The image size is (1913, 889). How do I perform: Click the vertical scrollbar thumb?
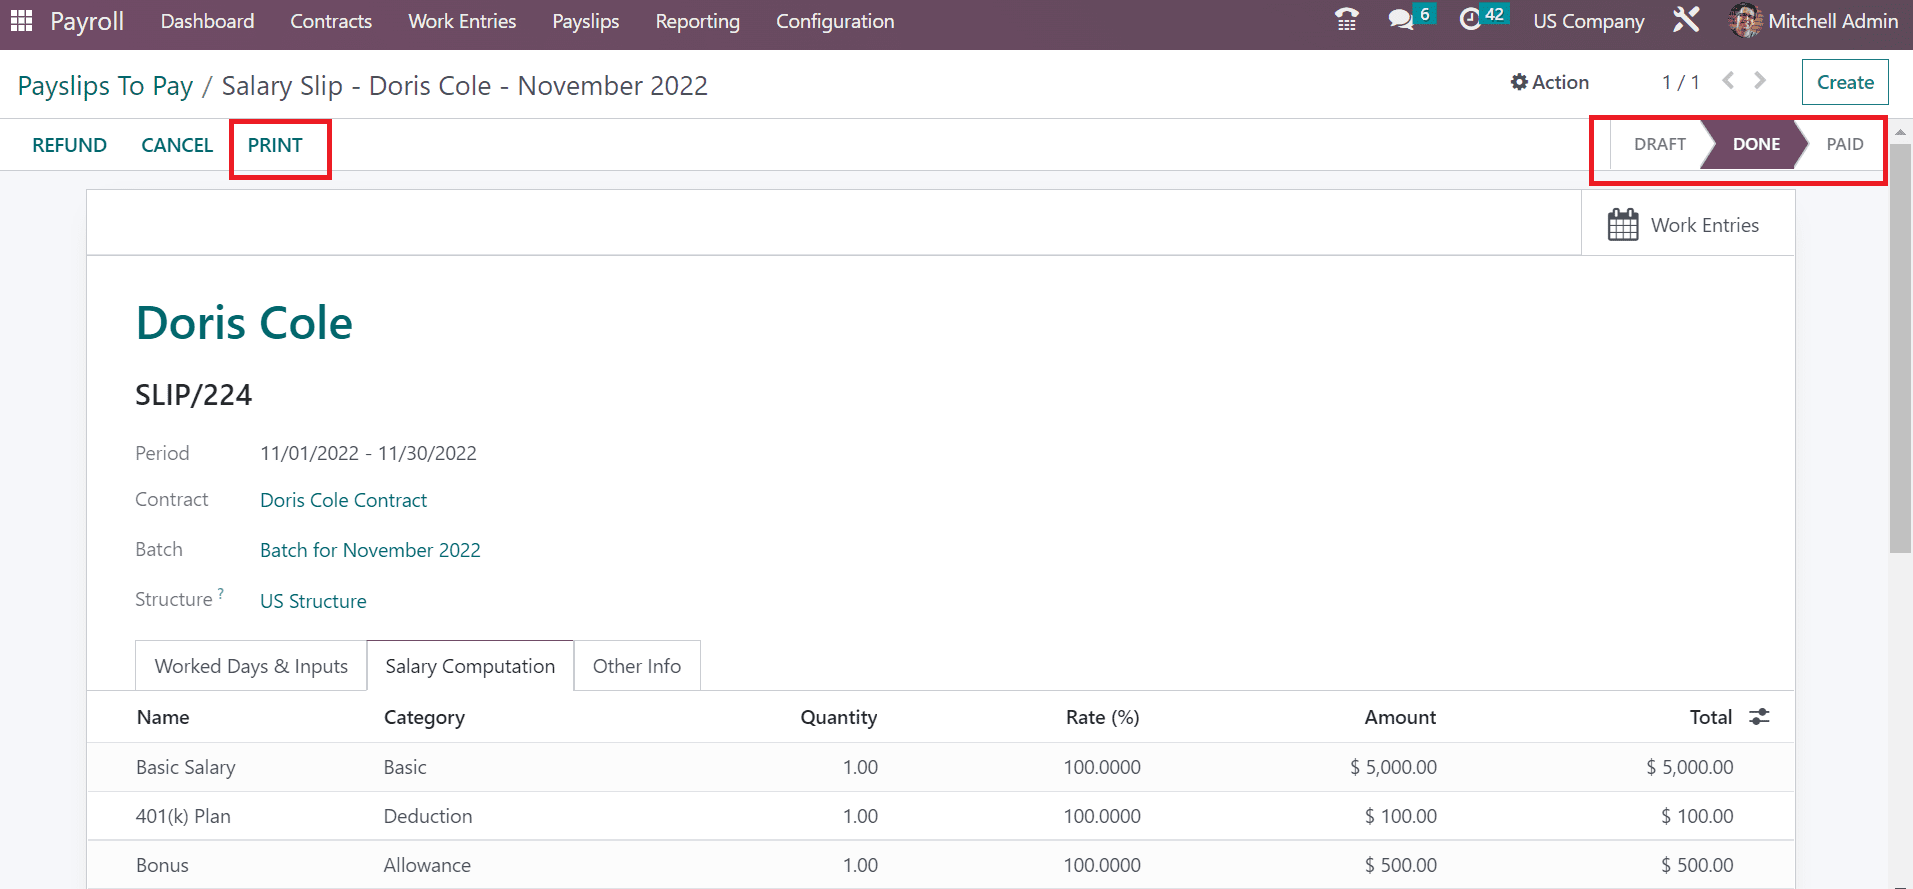(x=1900, y=348)
